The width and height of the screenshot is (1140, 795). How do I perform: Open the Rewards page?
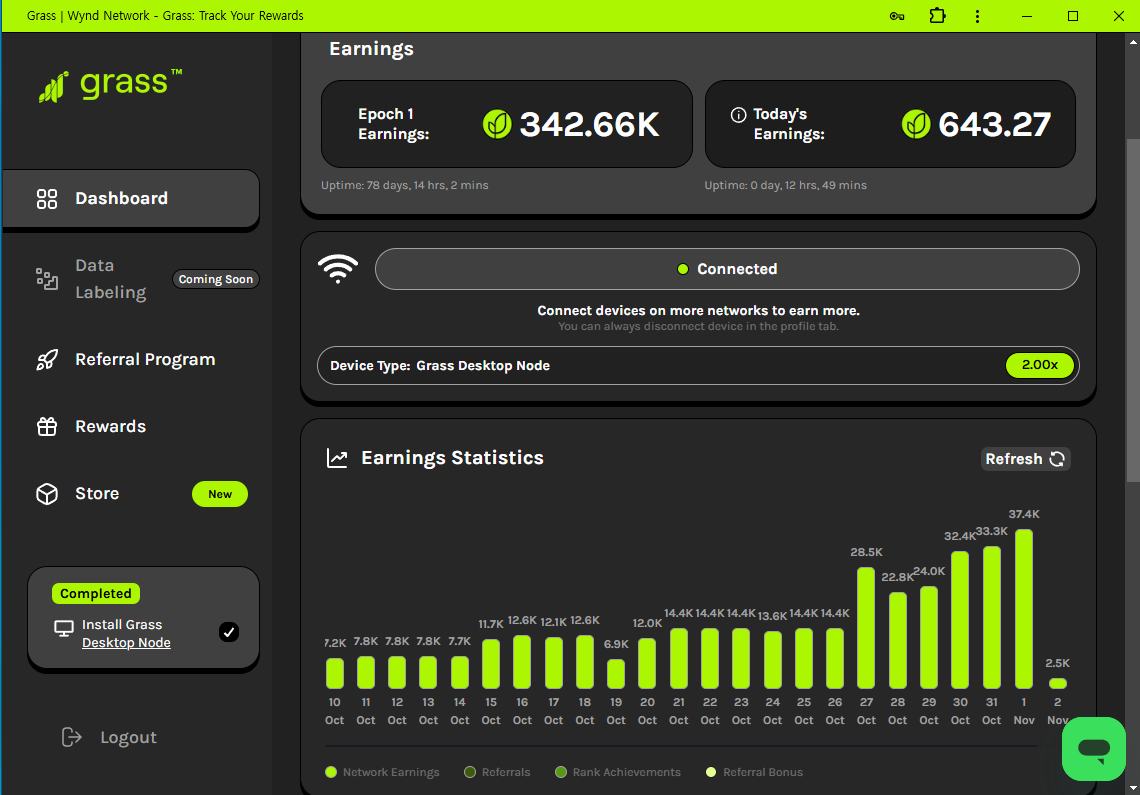click(111, 426)
